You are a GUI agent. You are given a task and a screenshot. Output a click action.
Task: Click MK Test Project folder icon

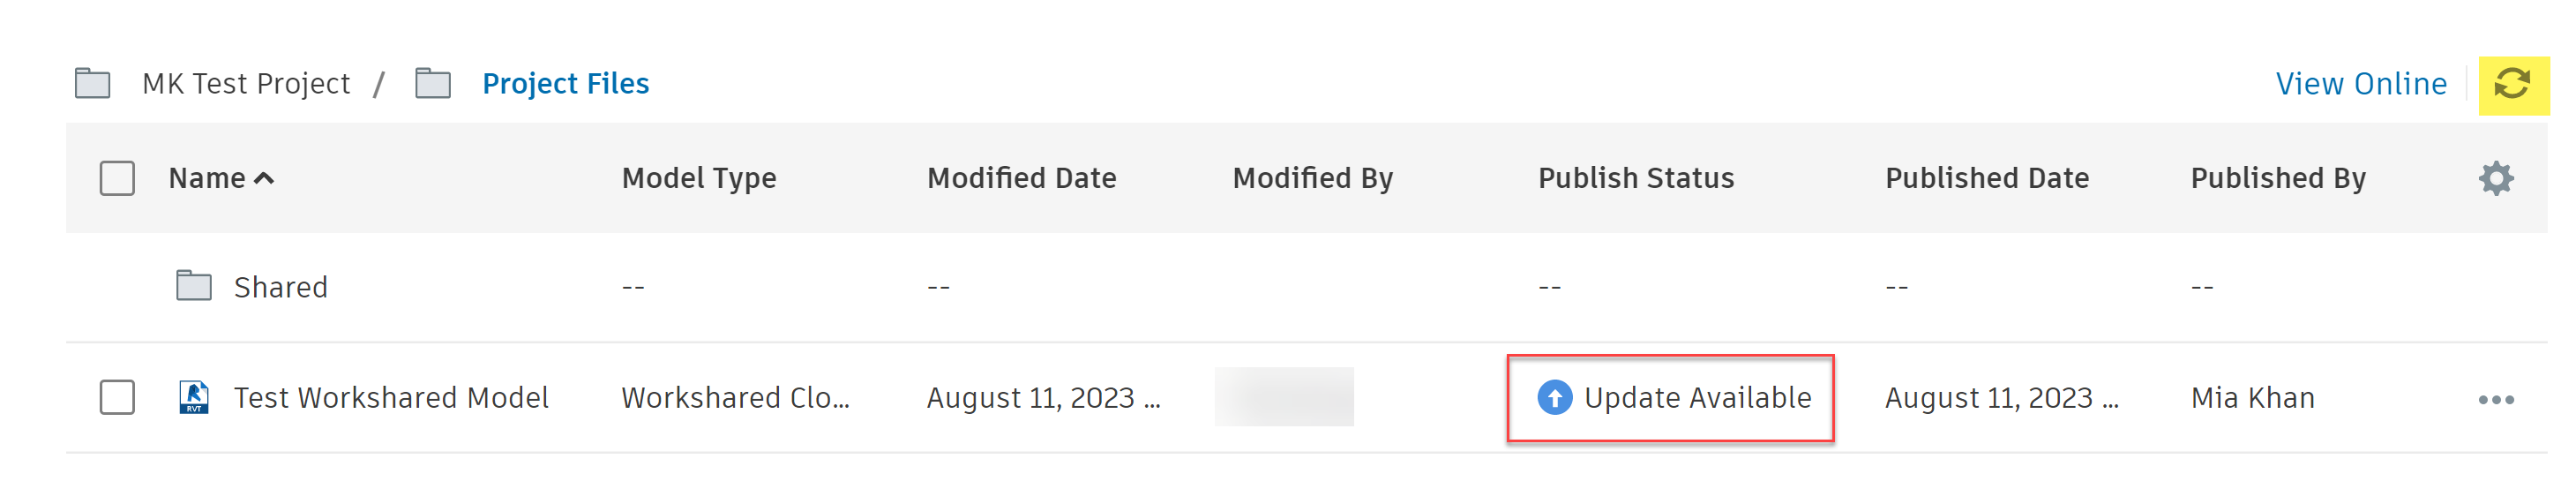[92, 83]
